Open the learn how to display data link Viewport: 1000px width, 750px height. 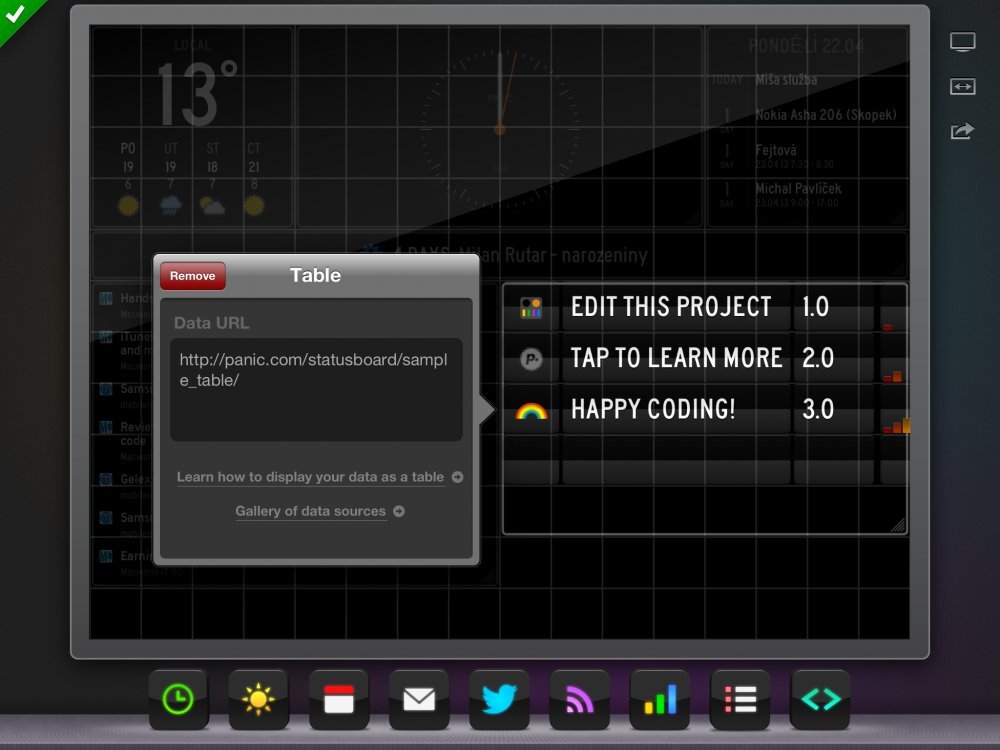coord(310,477)
